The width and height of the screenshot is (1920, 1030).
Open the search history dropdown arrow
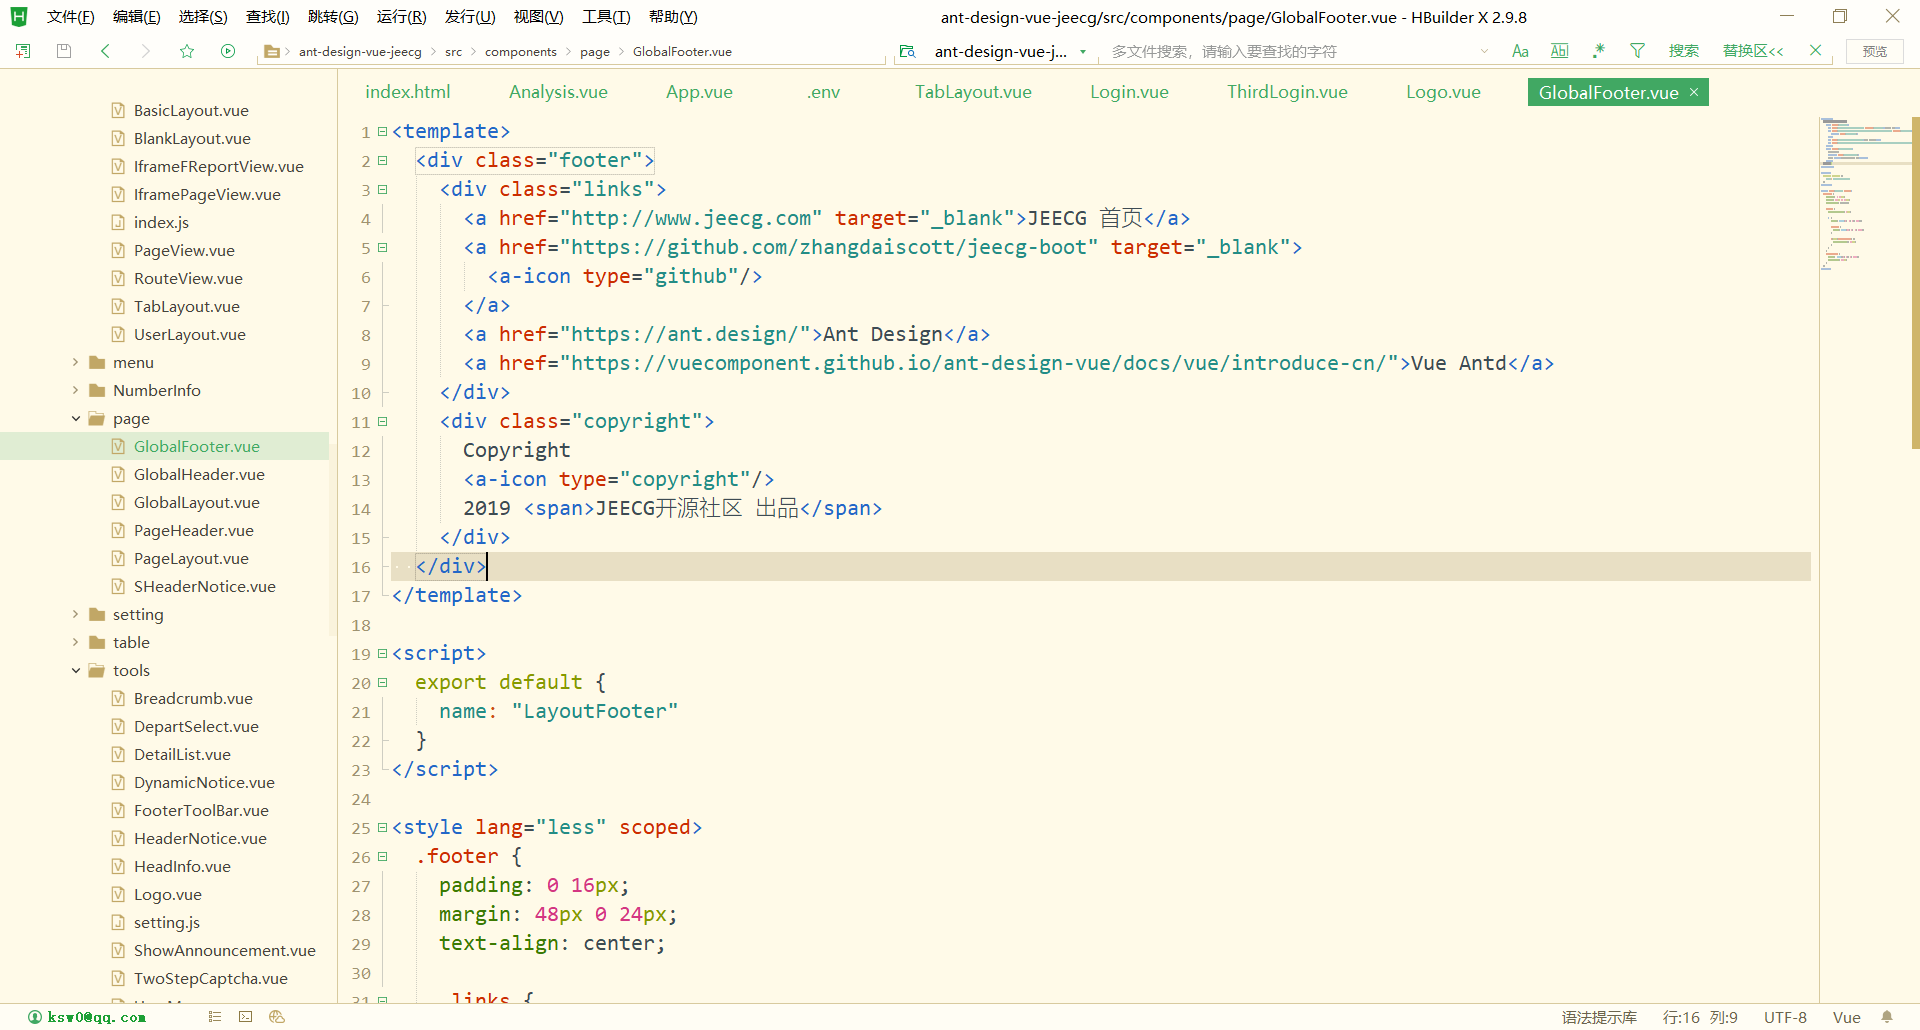tap(1484, 51)
